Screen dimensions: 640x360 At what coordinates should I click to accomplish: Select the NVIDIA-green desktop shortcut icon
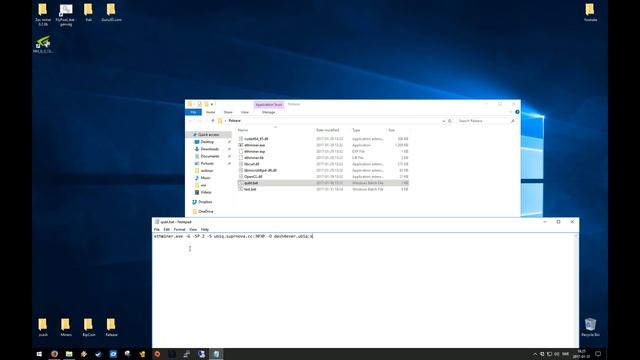(x=43, y=45)
